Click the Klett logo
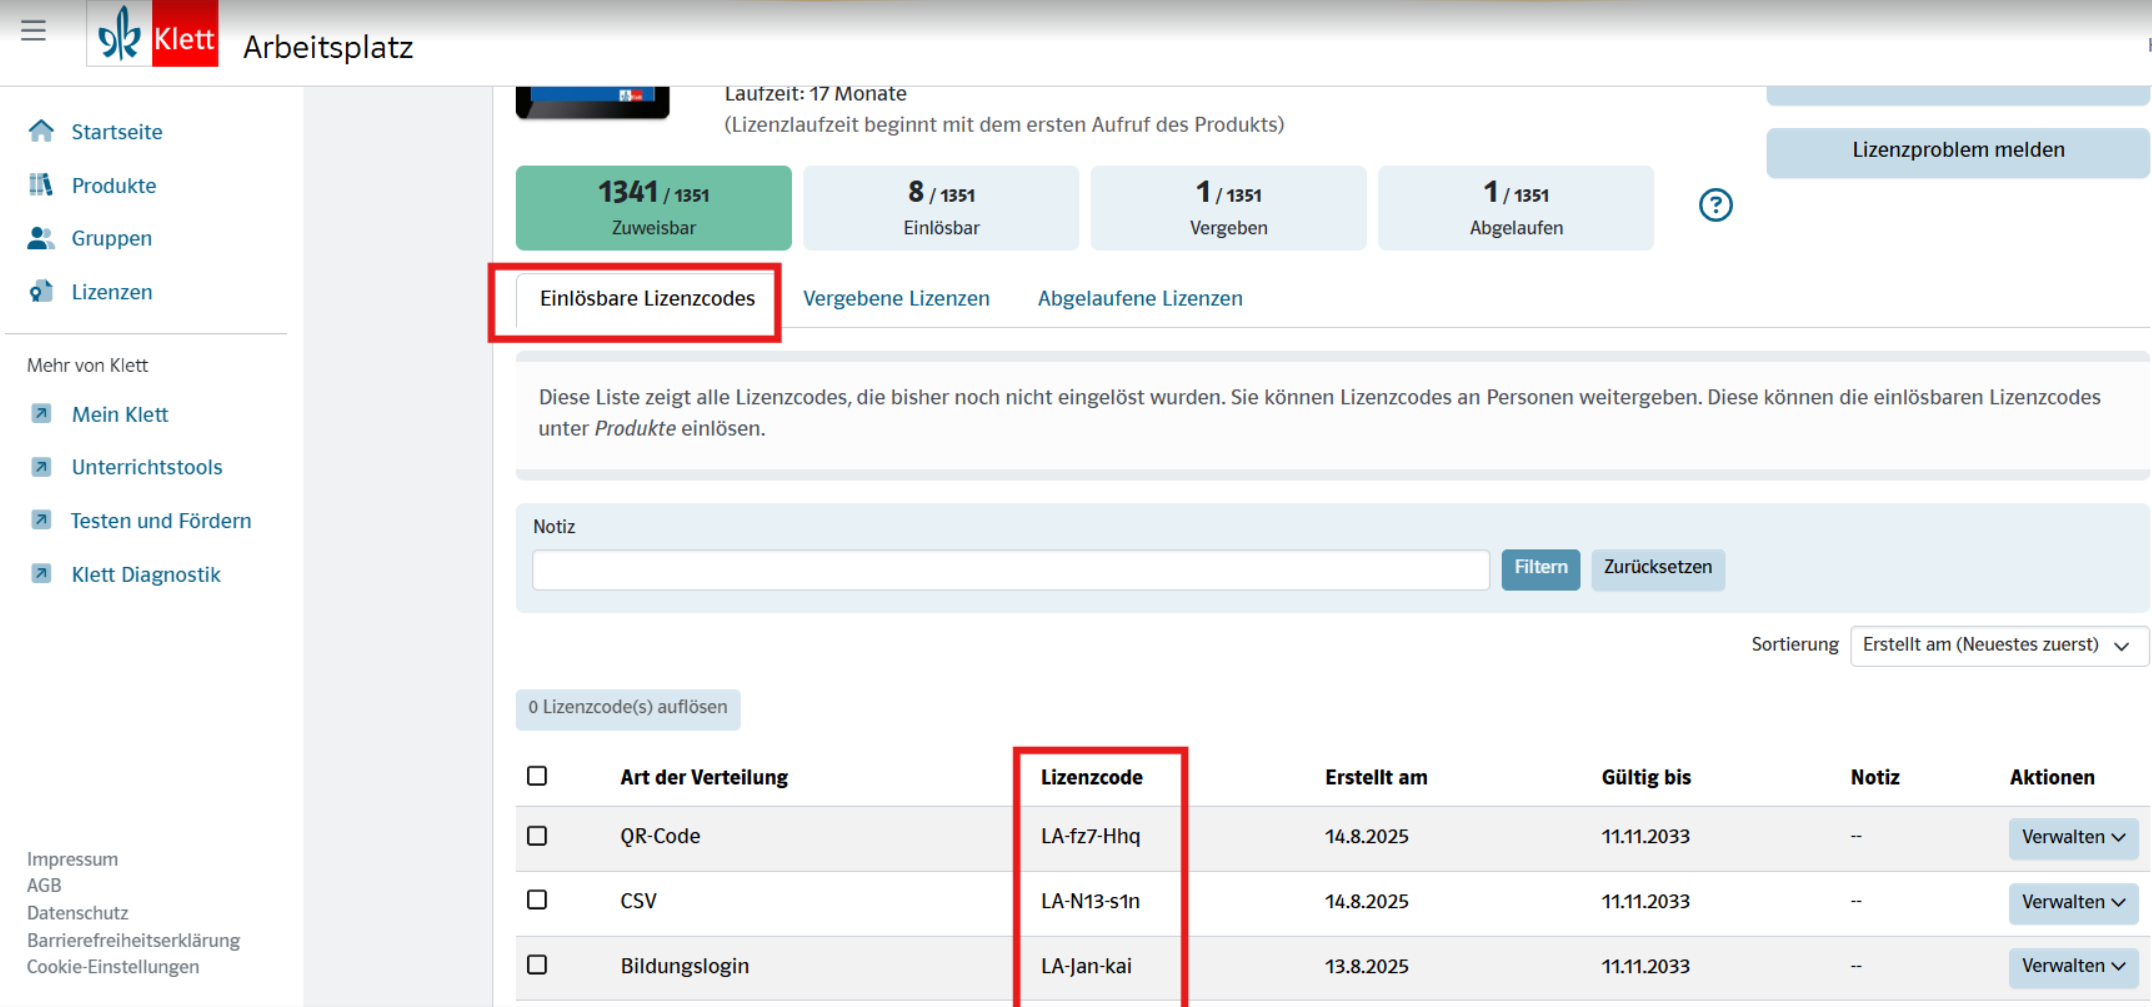Viewport: 2152px width, 1007px height. coord(153,35)
